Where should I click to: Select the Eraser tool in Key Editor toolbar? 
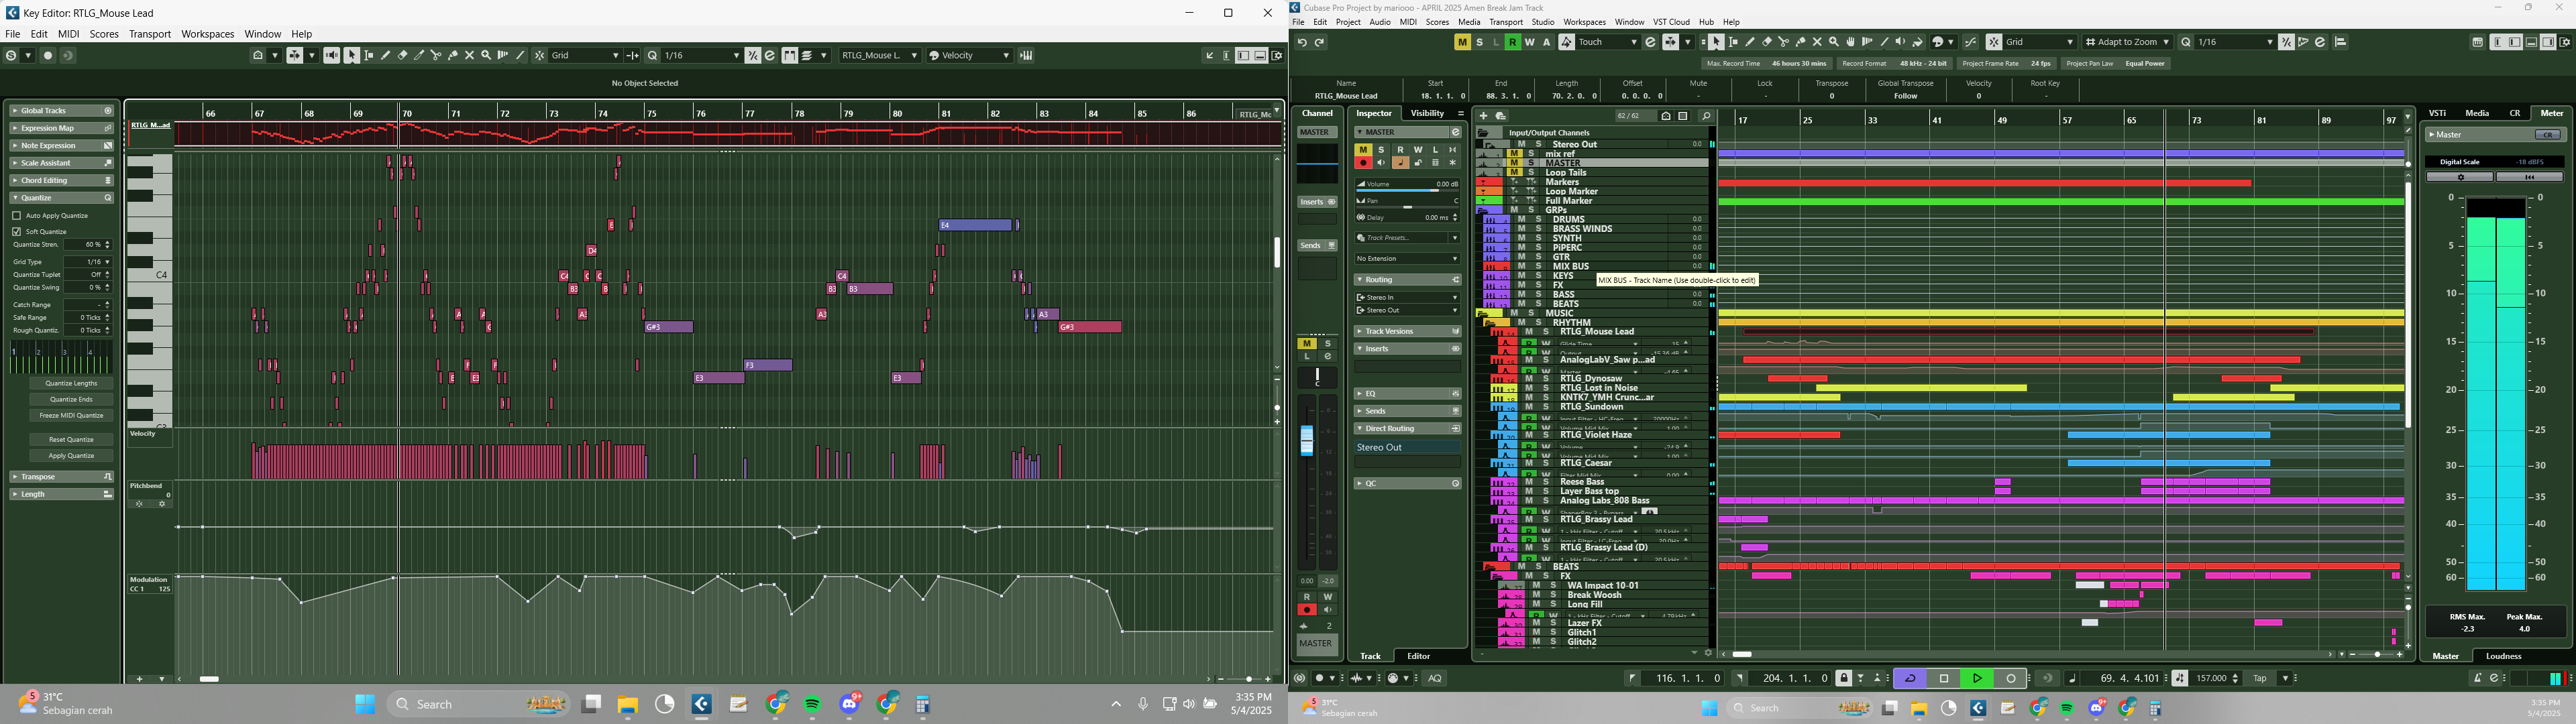(403, 55)
